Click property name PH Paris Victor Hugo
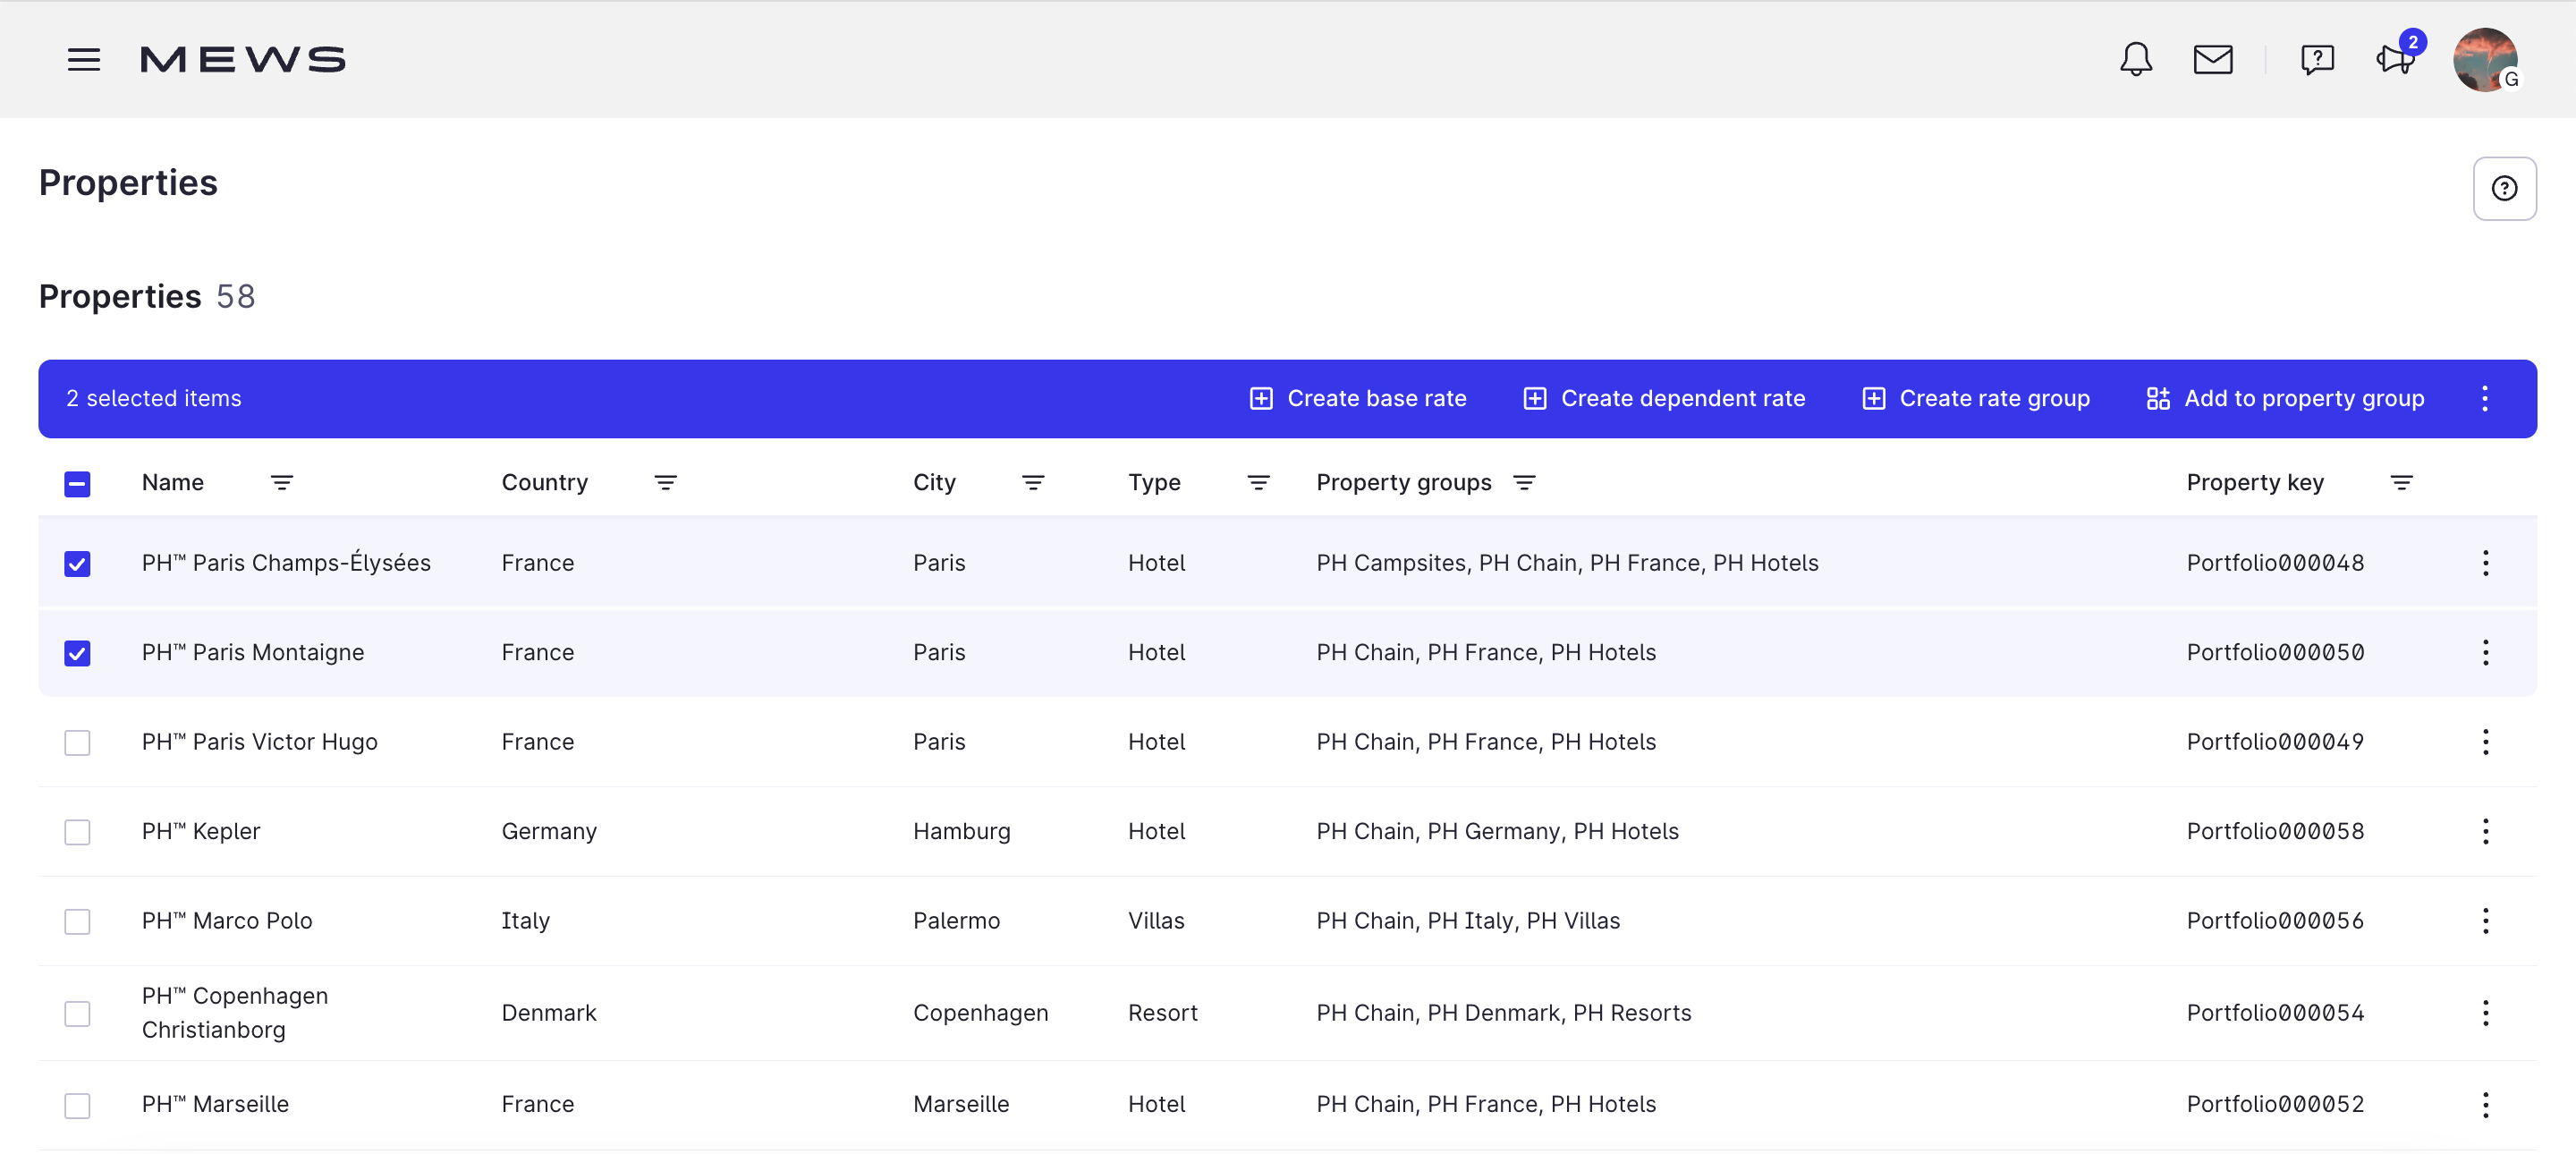 [260, 742]
